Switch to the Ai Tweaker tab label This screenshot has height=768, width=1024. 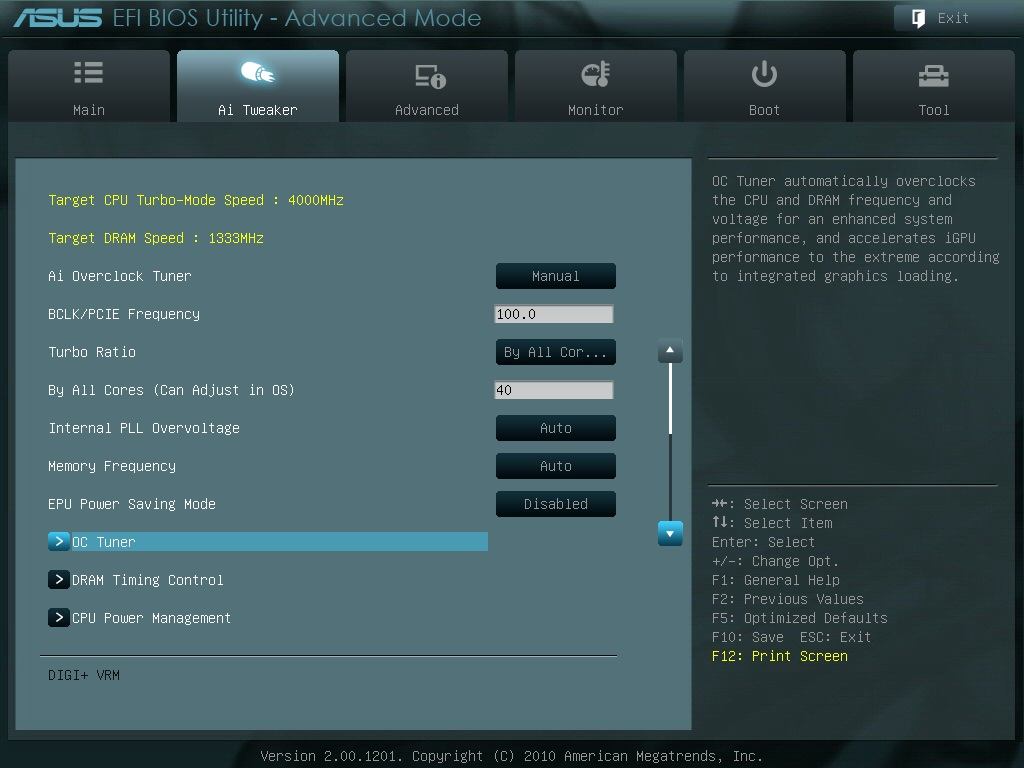click(257, 110)
